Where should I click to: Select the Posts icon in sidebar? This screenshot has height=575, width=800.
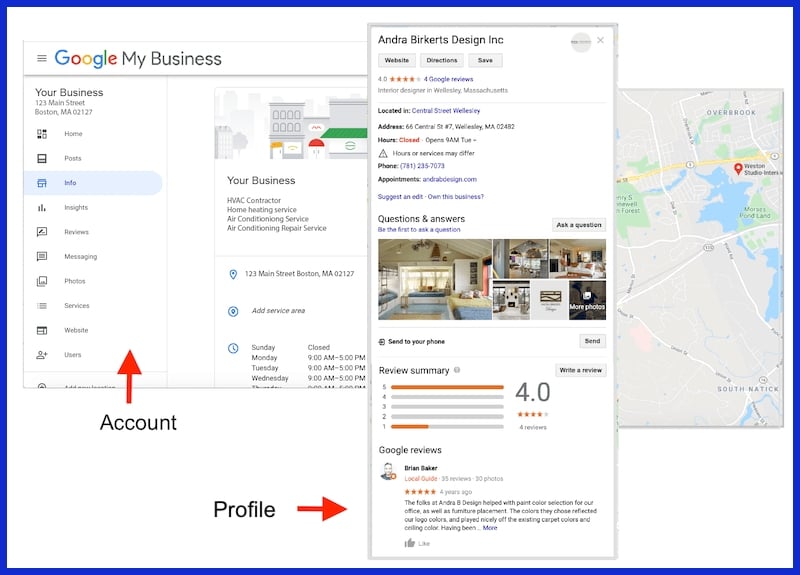(42, 158)
